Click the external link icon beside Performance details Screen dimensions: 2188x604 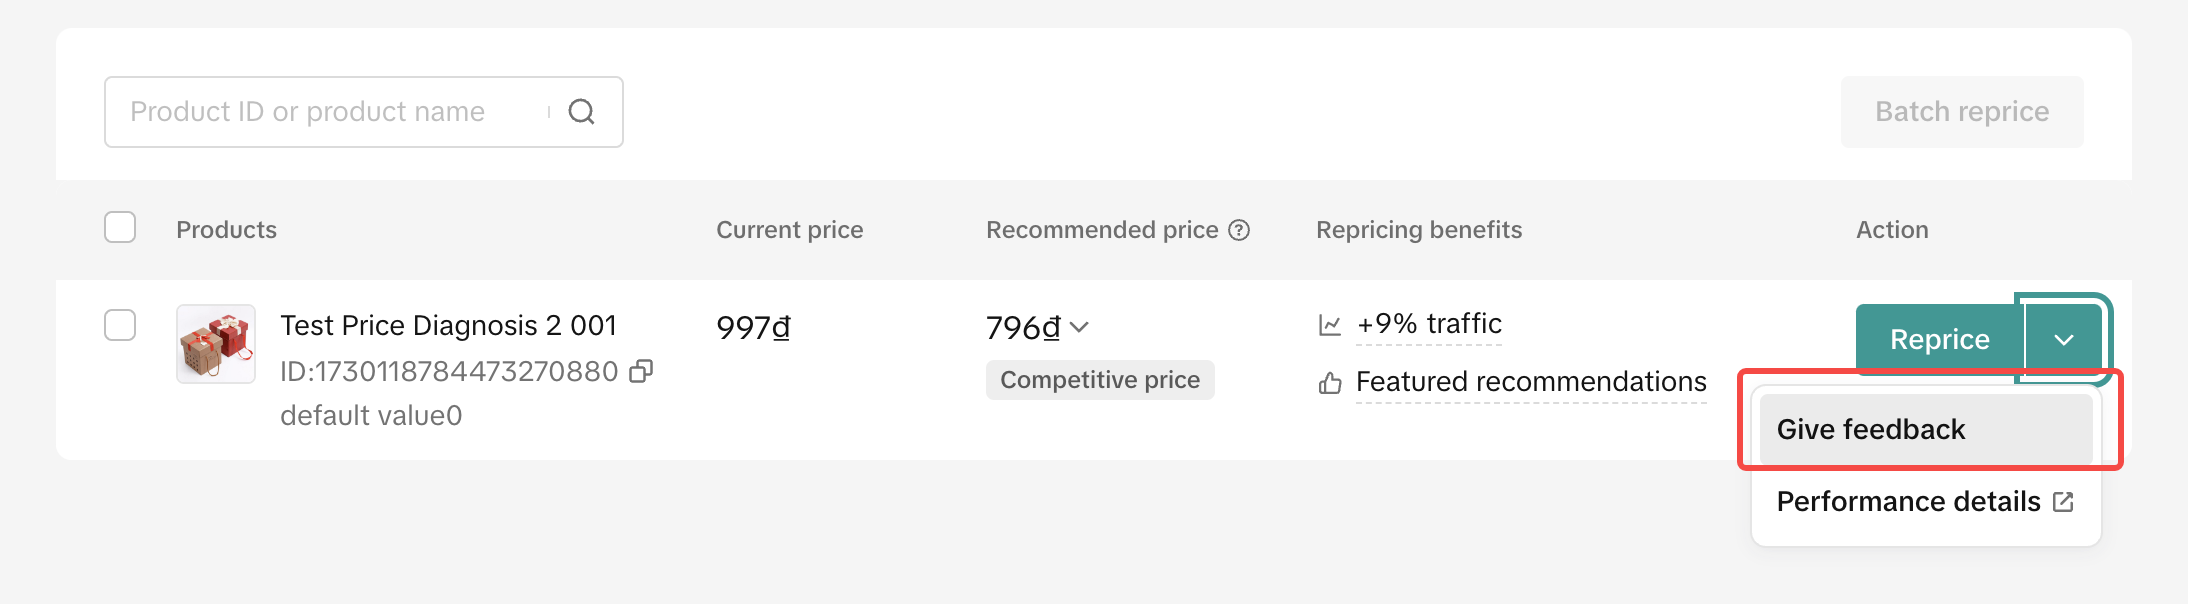pos(2063,502)
